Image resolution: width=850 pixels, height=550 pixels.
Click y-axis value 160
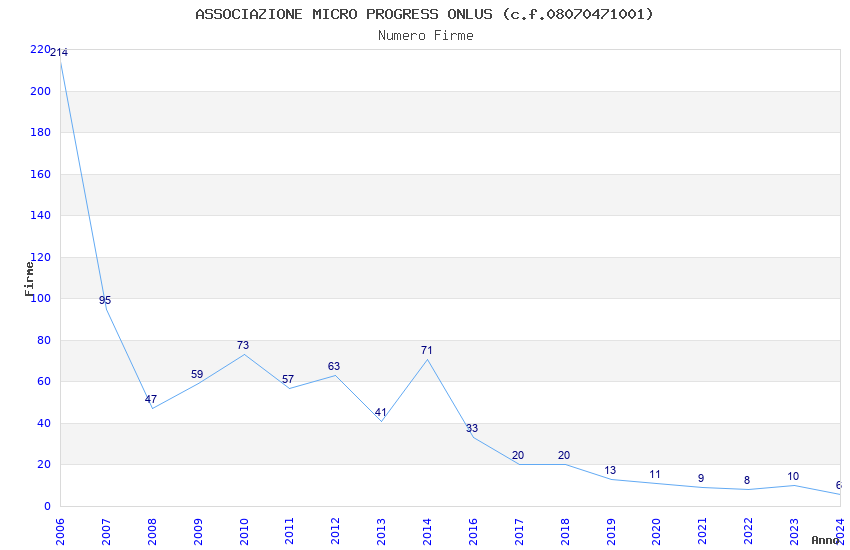pos(40,174)
